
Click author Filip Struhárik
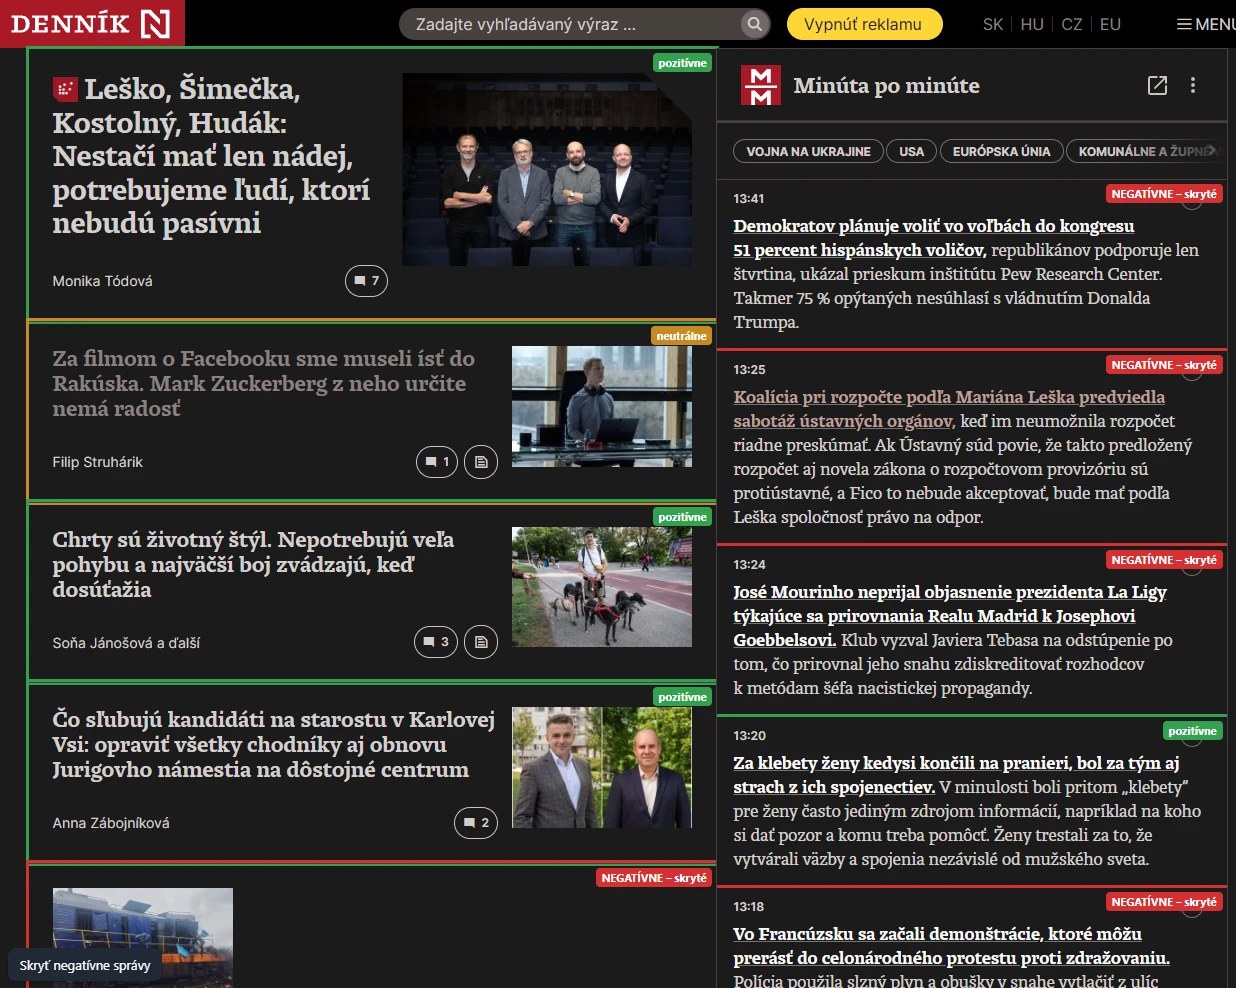[98, 462]
